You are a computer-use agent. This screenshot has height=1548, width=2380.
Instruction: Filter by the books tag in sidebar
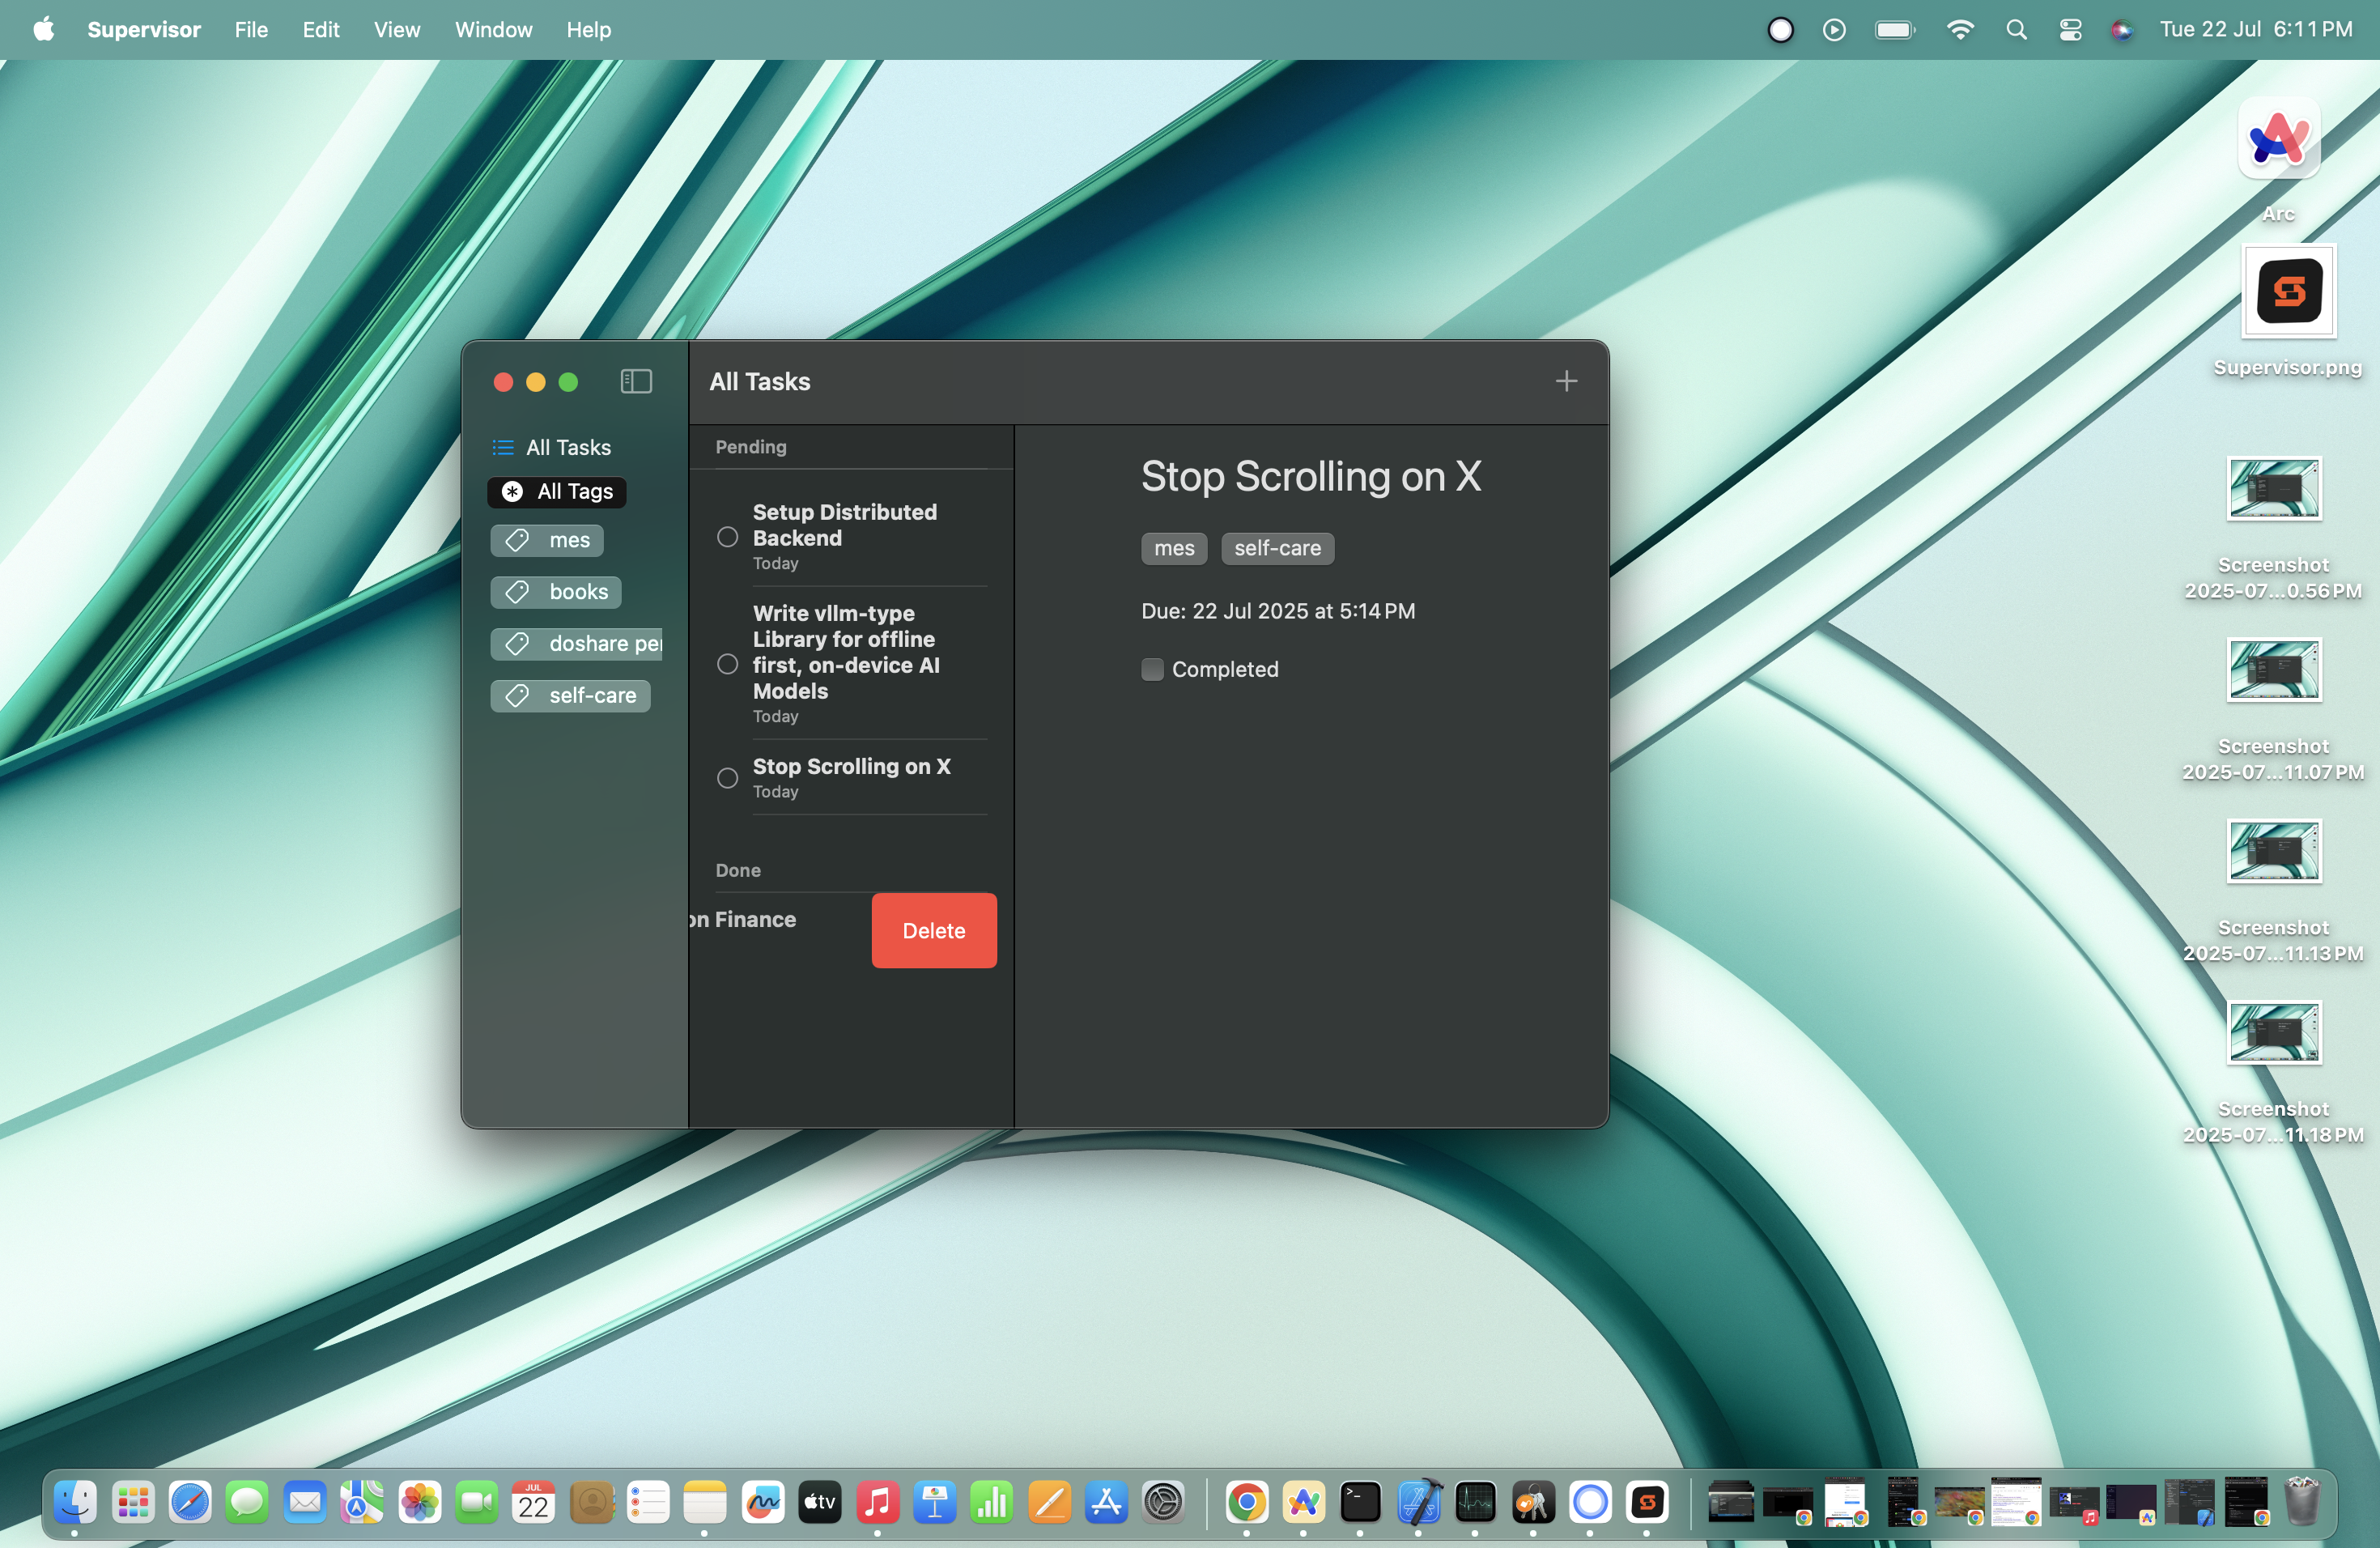click(556, 592)
